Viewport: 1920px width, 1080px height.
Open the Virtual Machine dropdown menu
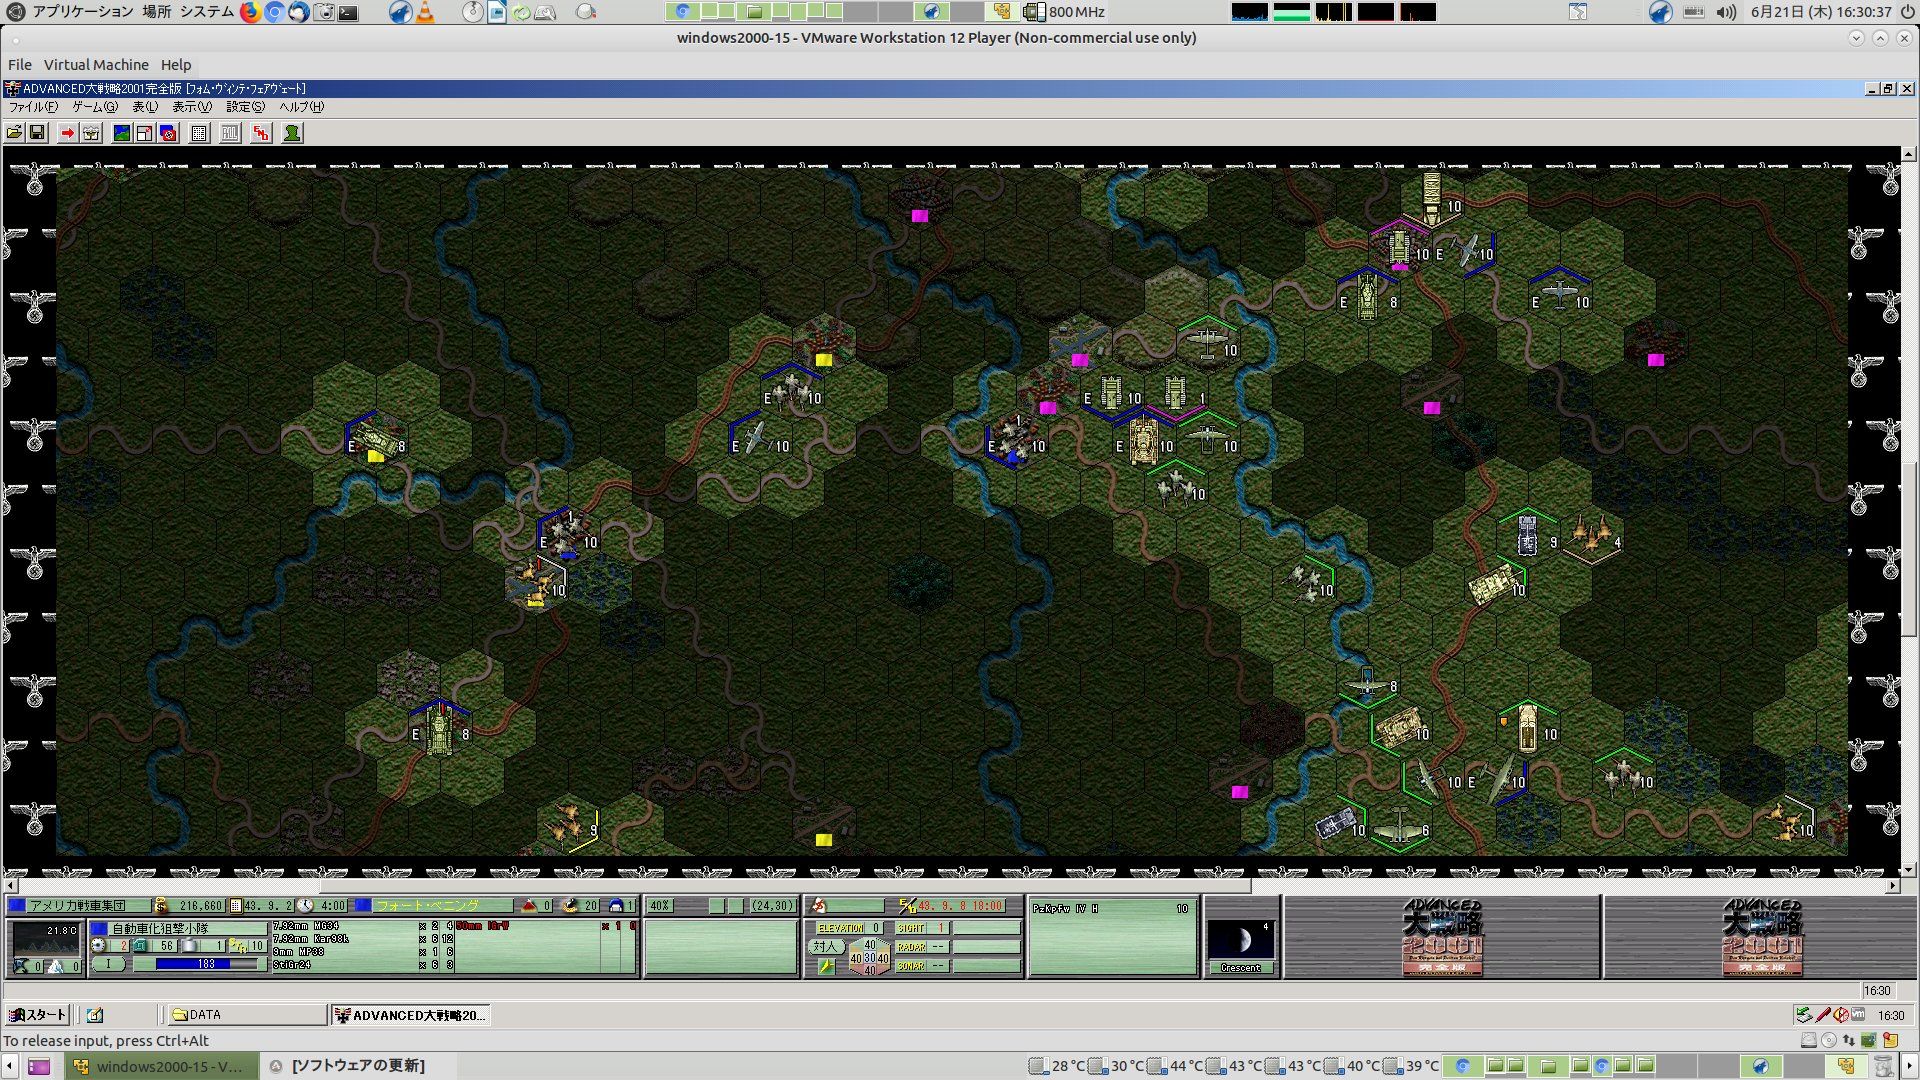point(96,65)
